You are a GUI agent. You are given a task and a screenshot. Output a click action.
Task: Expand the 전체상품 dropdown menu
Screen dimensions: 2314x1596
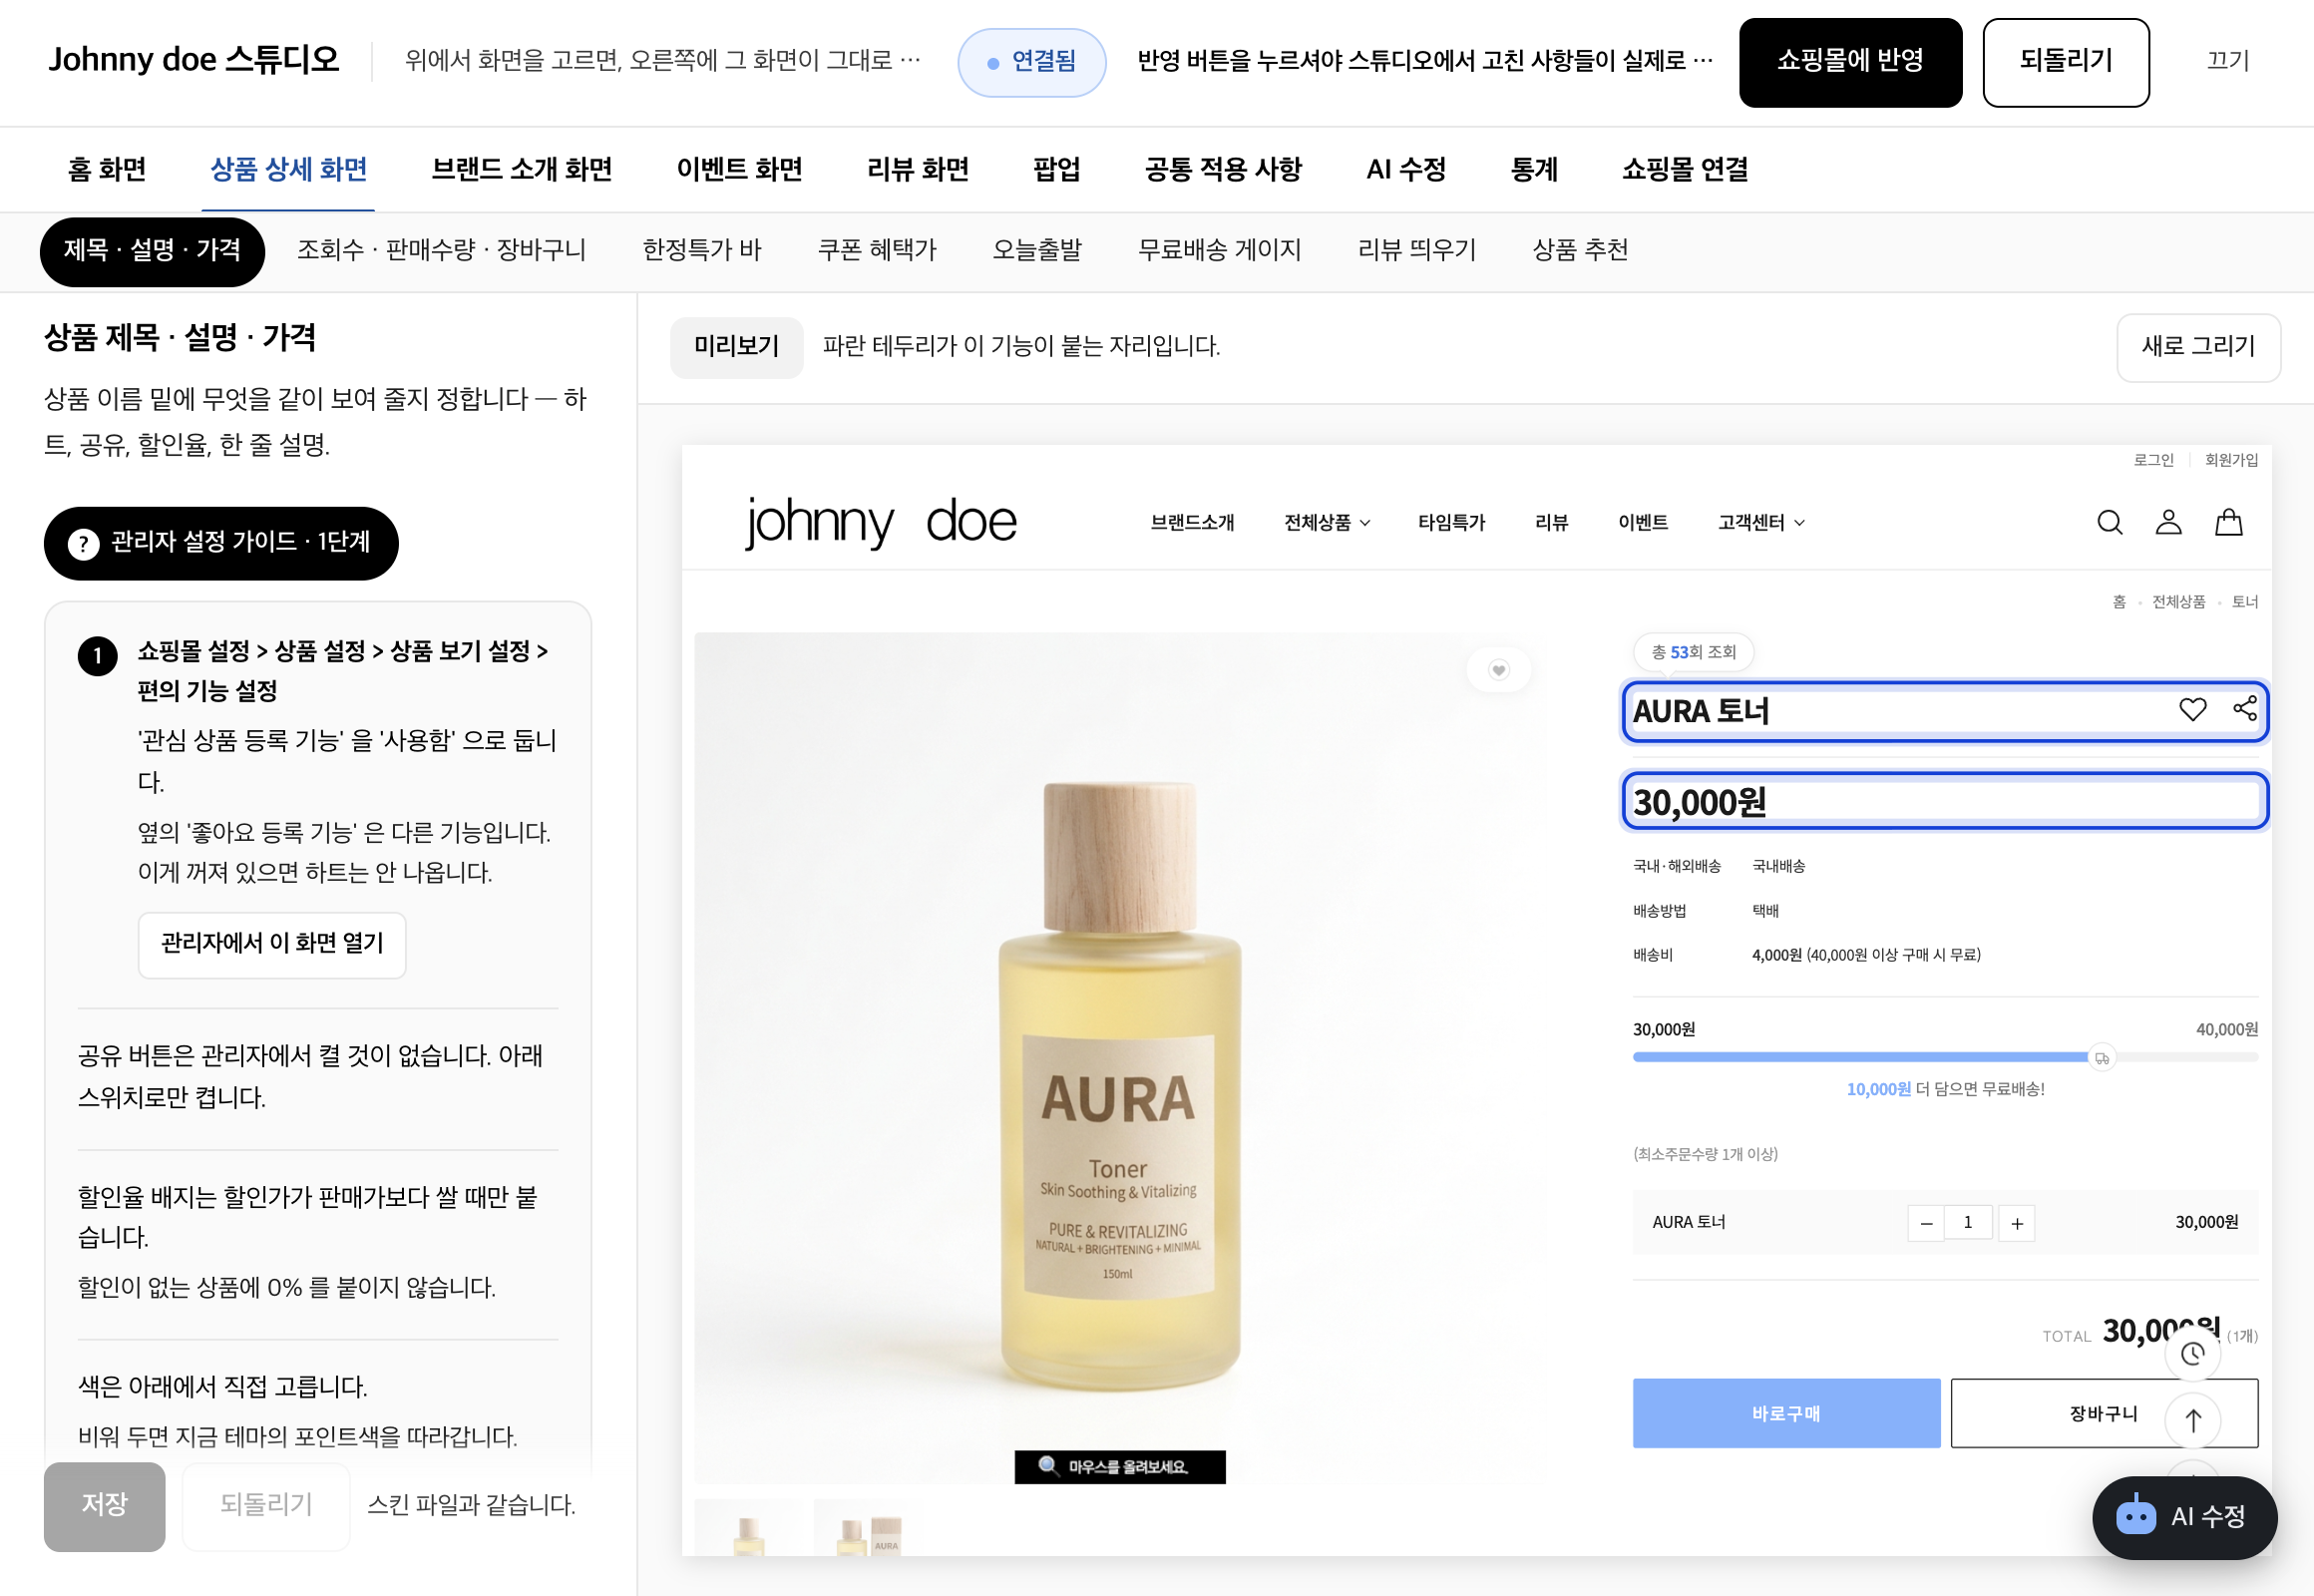(x=1327, y=523)
